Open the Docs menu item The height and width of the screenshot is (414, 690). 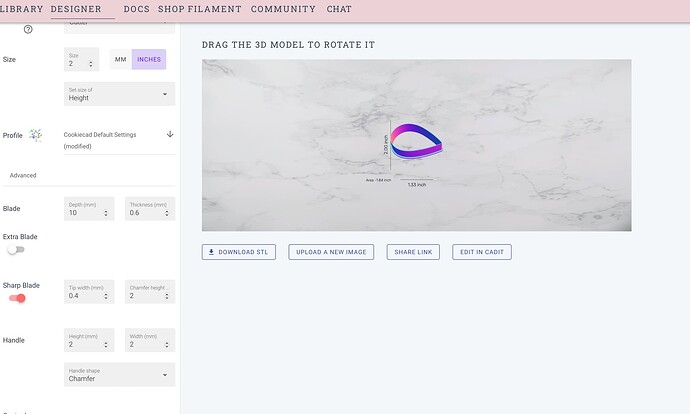[136, 9]
